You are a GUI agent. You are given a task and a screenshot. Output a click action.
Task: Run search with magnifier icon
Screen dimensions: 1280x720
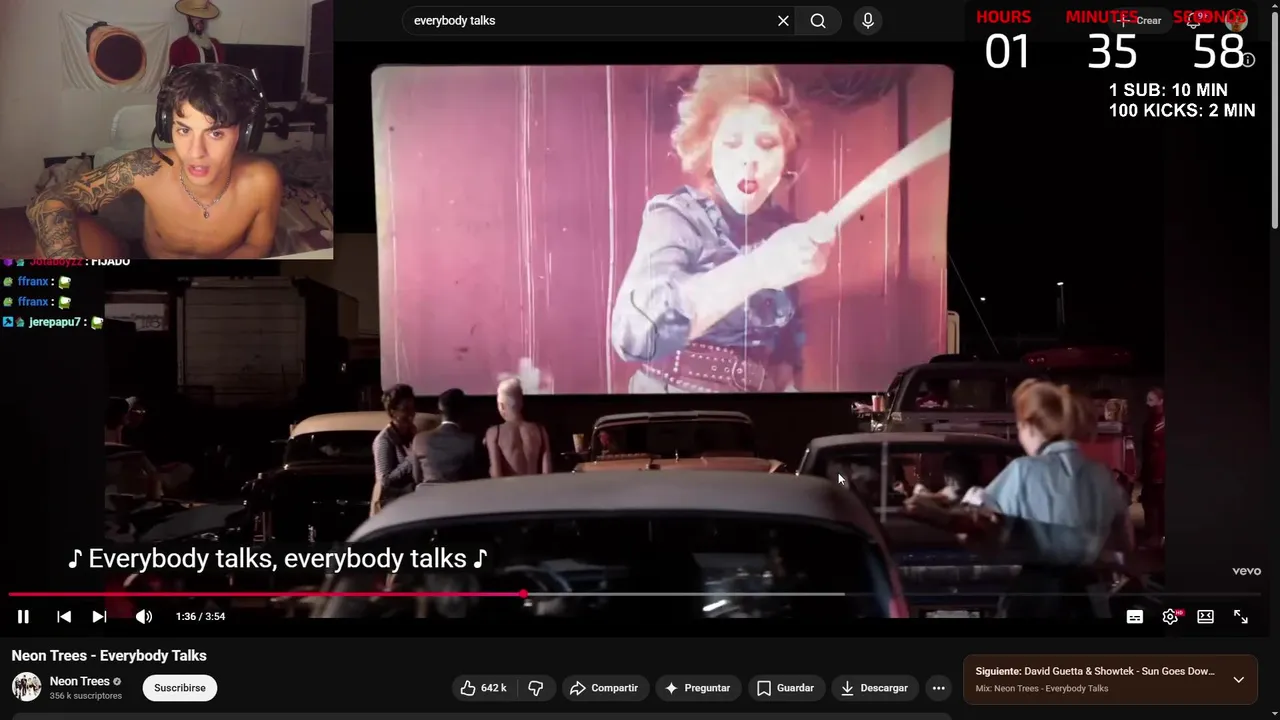(818, 21)
